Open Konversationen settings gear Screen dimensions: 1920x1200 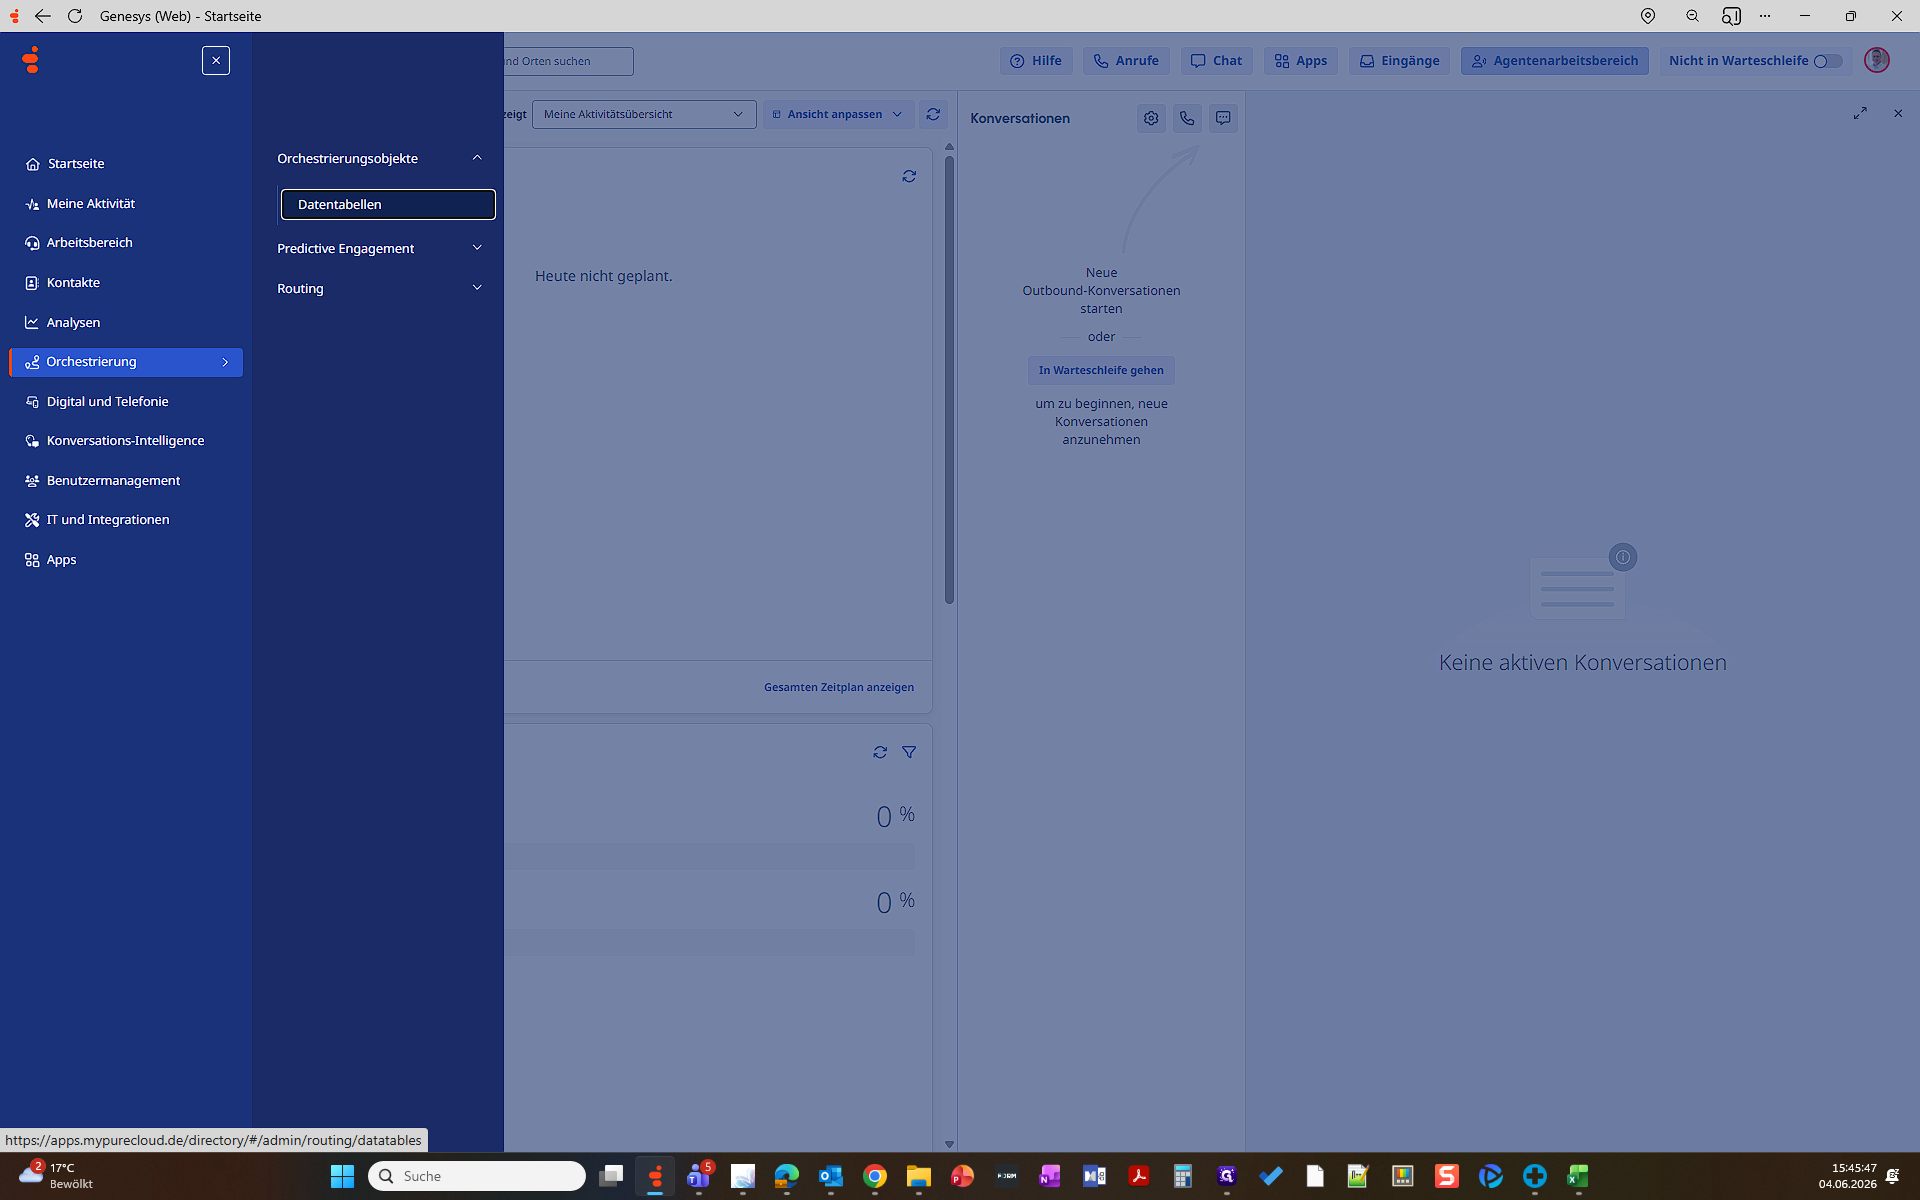pyautogui.click(x=1151, y=118)
